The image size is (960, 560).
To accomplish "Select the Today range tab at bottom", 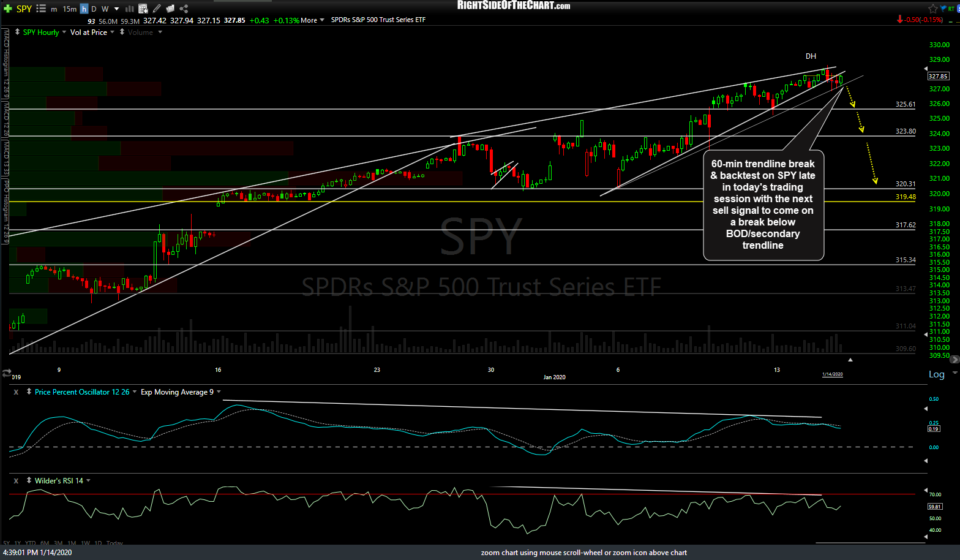I will pyautogui.click(x=114, y=543).
